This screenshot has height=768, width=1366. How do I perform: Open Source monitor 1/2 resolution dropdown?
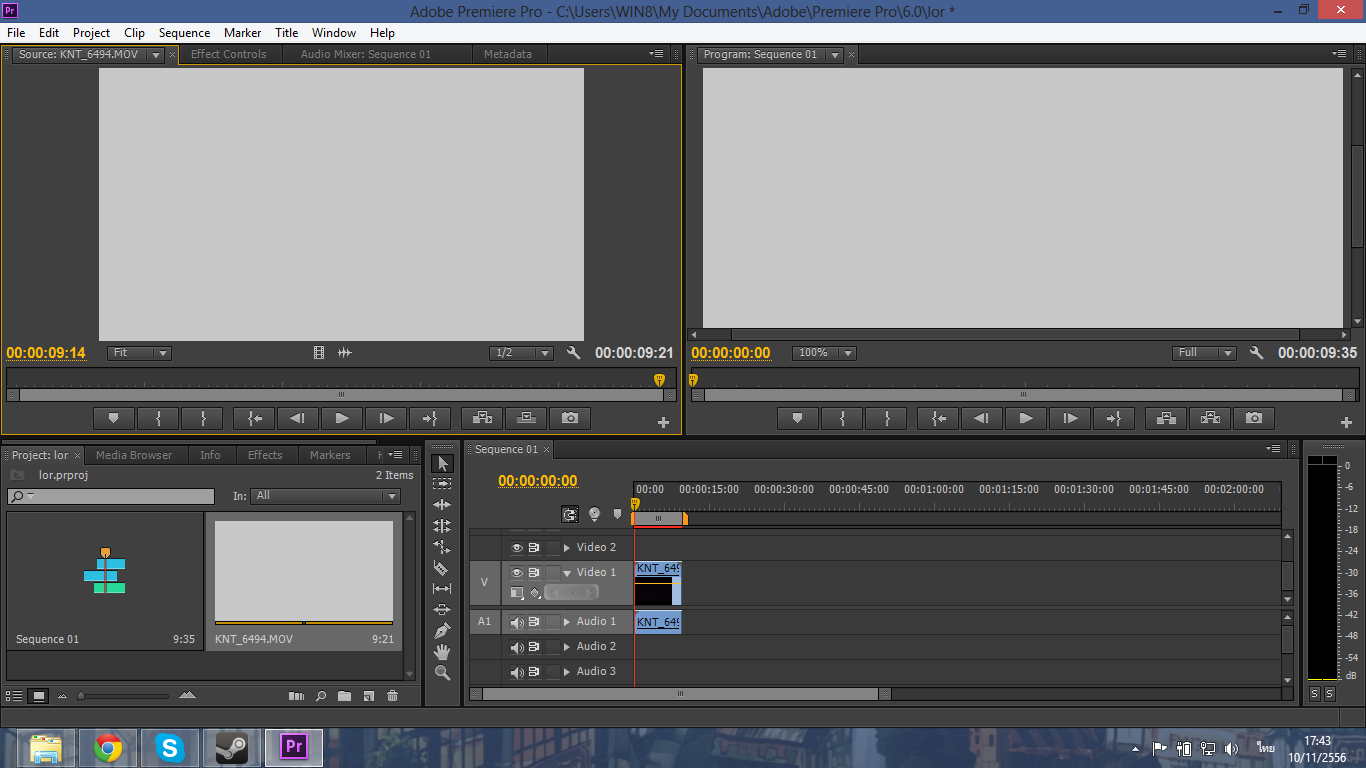point(522,353)
